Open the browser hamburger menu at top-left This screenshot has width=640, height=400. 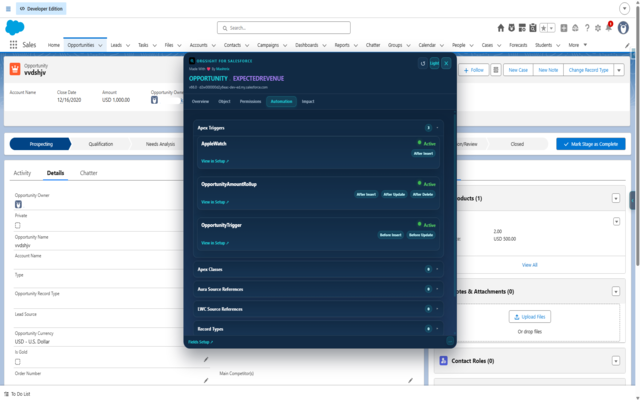click(x=8, y=9)
